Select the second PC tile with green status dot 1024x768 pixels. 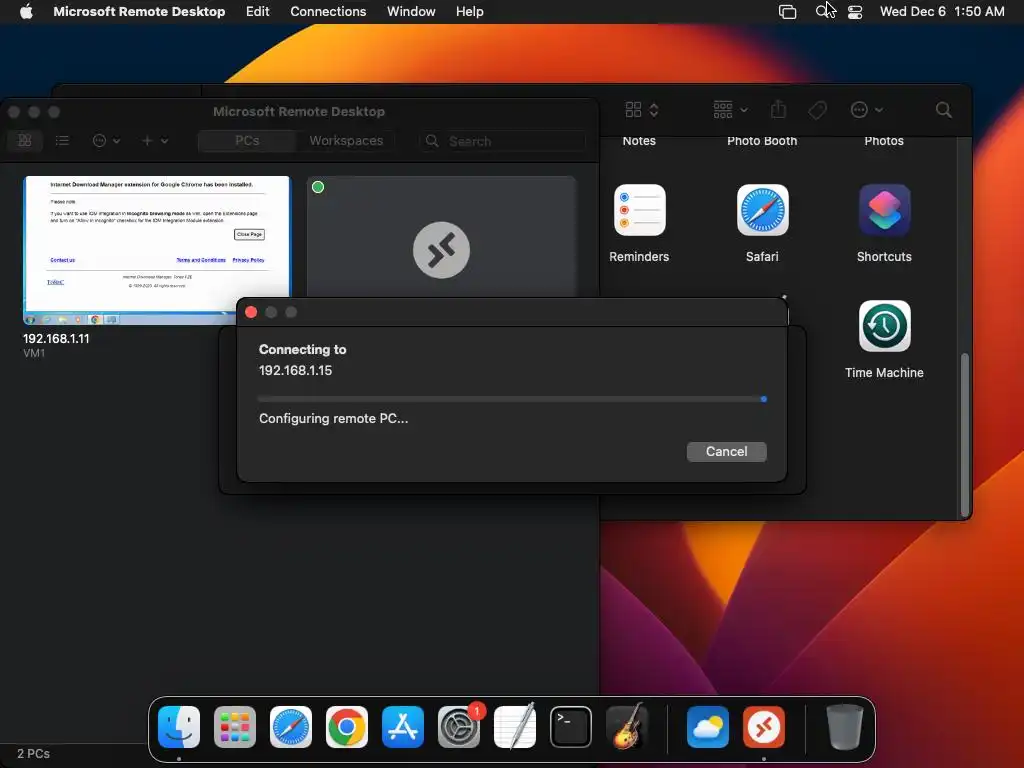(x=441, y=236)
